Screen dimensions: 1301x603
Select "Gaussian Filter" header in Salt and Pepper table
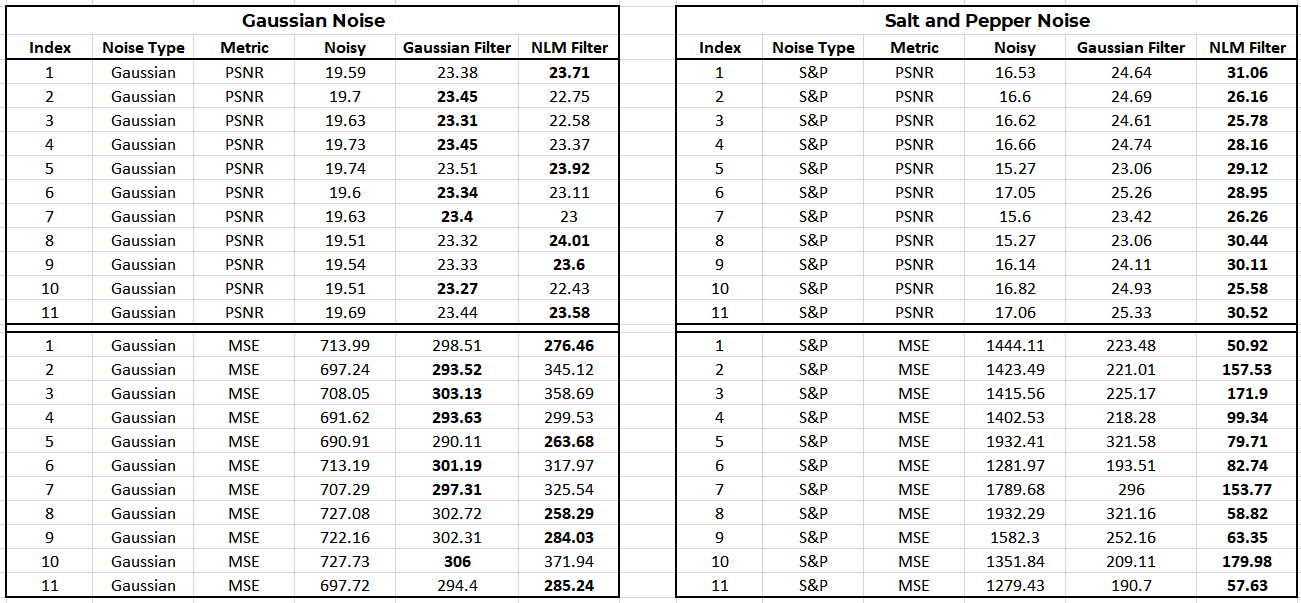coord(1130,47)
